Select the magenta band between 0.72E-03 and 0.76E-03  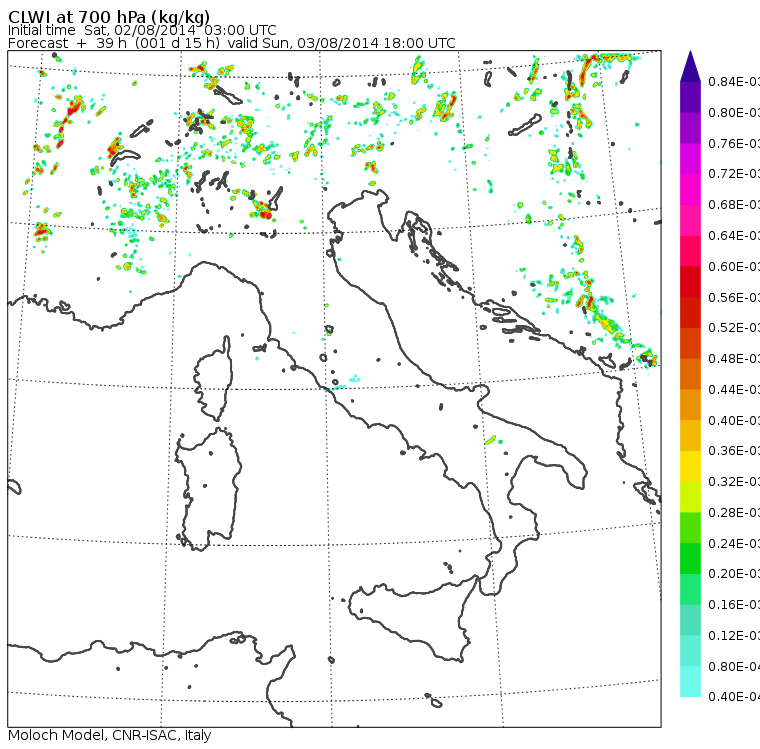point(690,159)
